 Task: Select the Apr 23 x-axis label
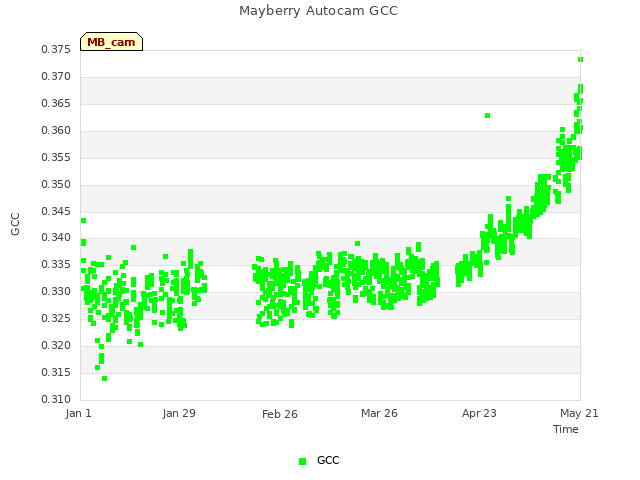[479, 413]
